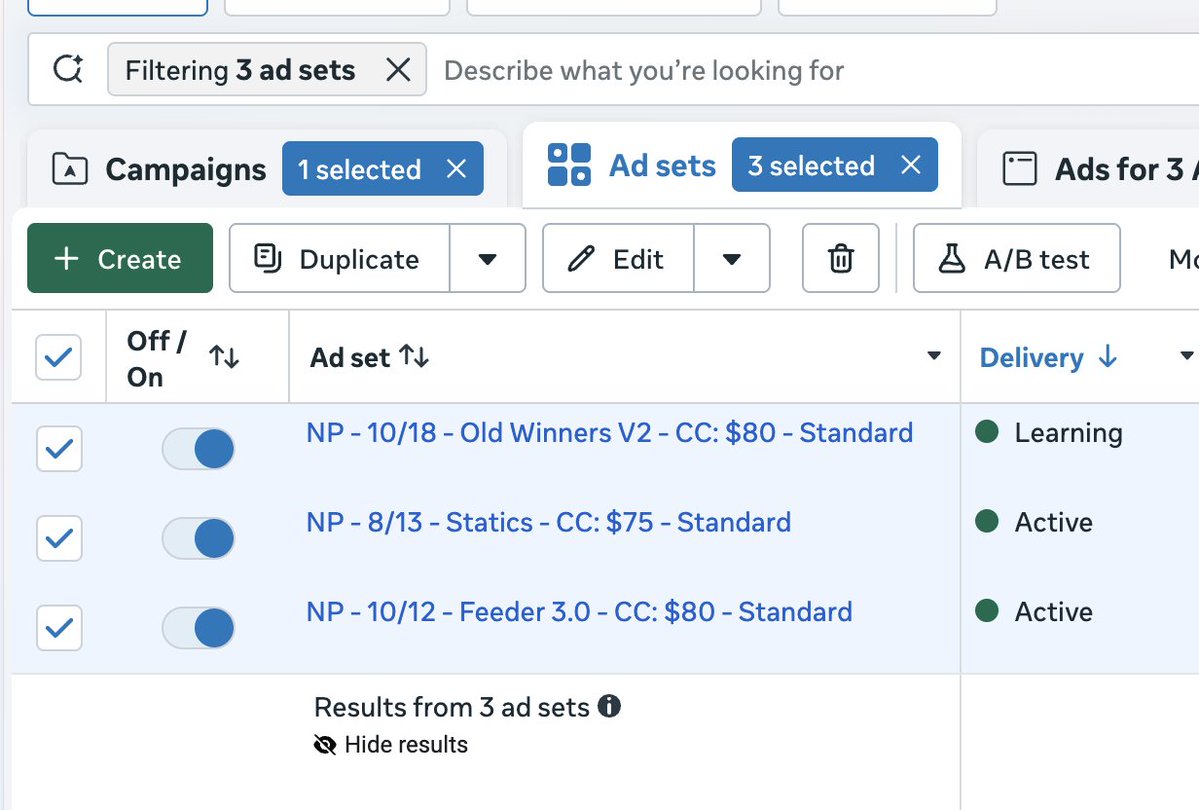Uncheck the 8/13 Statics ad set checkbox
Image resolution: width=1199 pixels, height=810 pixels.
59,538
